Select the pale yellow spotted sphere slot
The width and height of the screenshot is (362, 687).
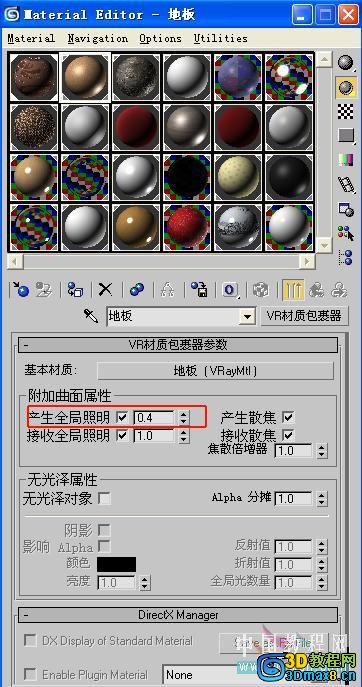tap(238, 177)
